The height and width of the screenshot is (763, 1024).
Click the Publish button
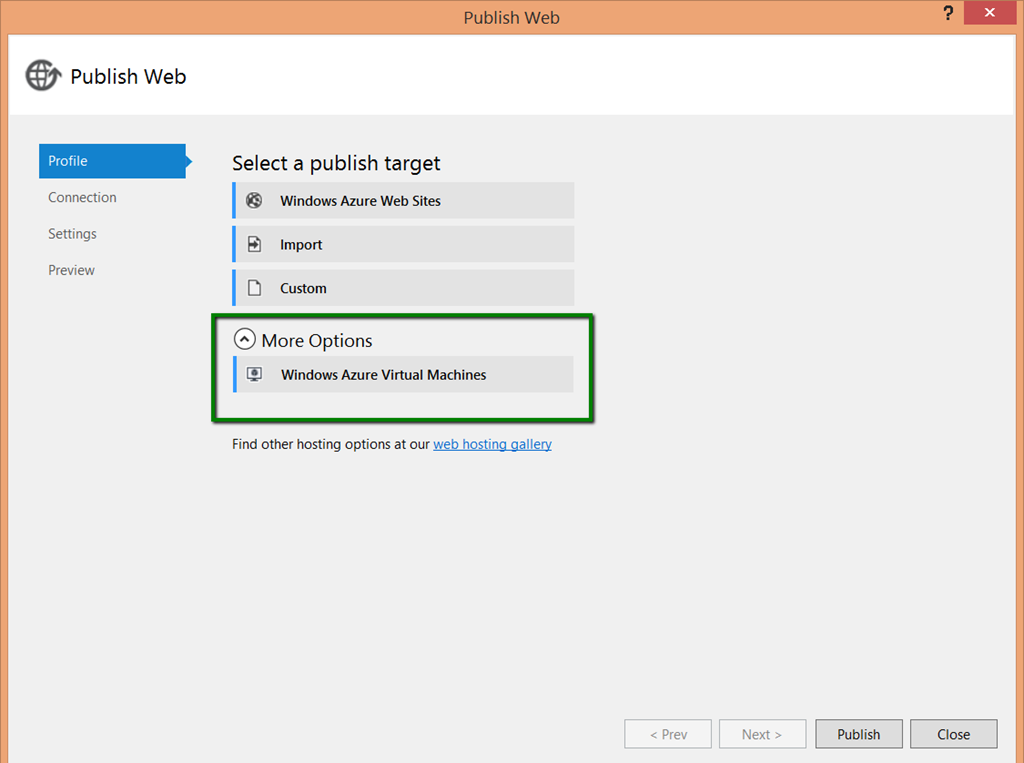click(859, 734)
